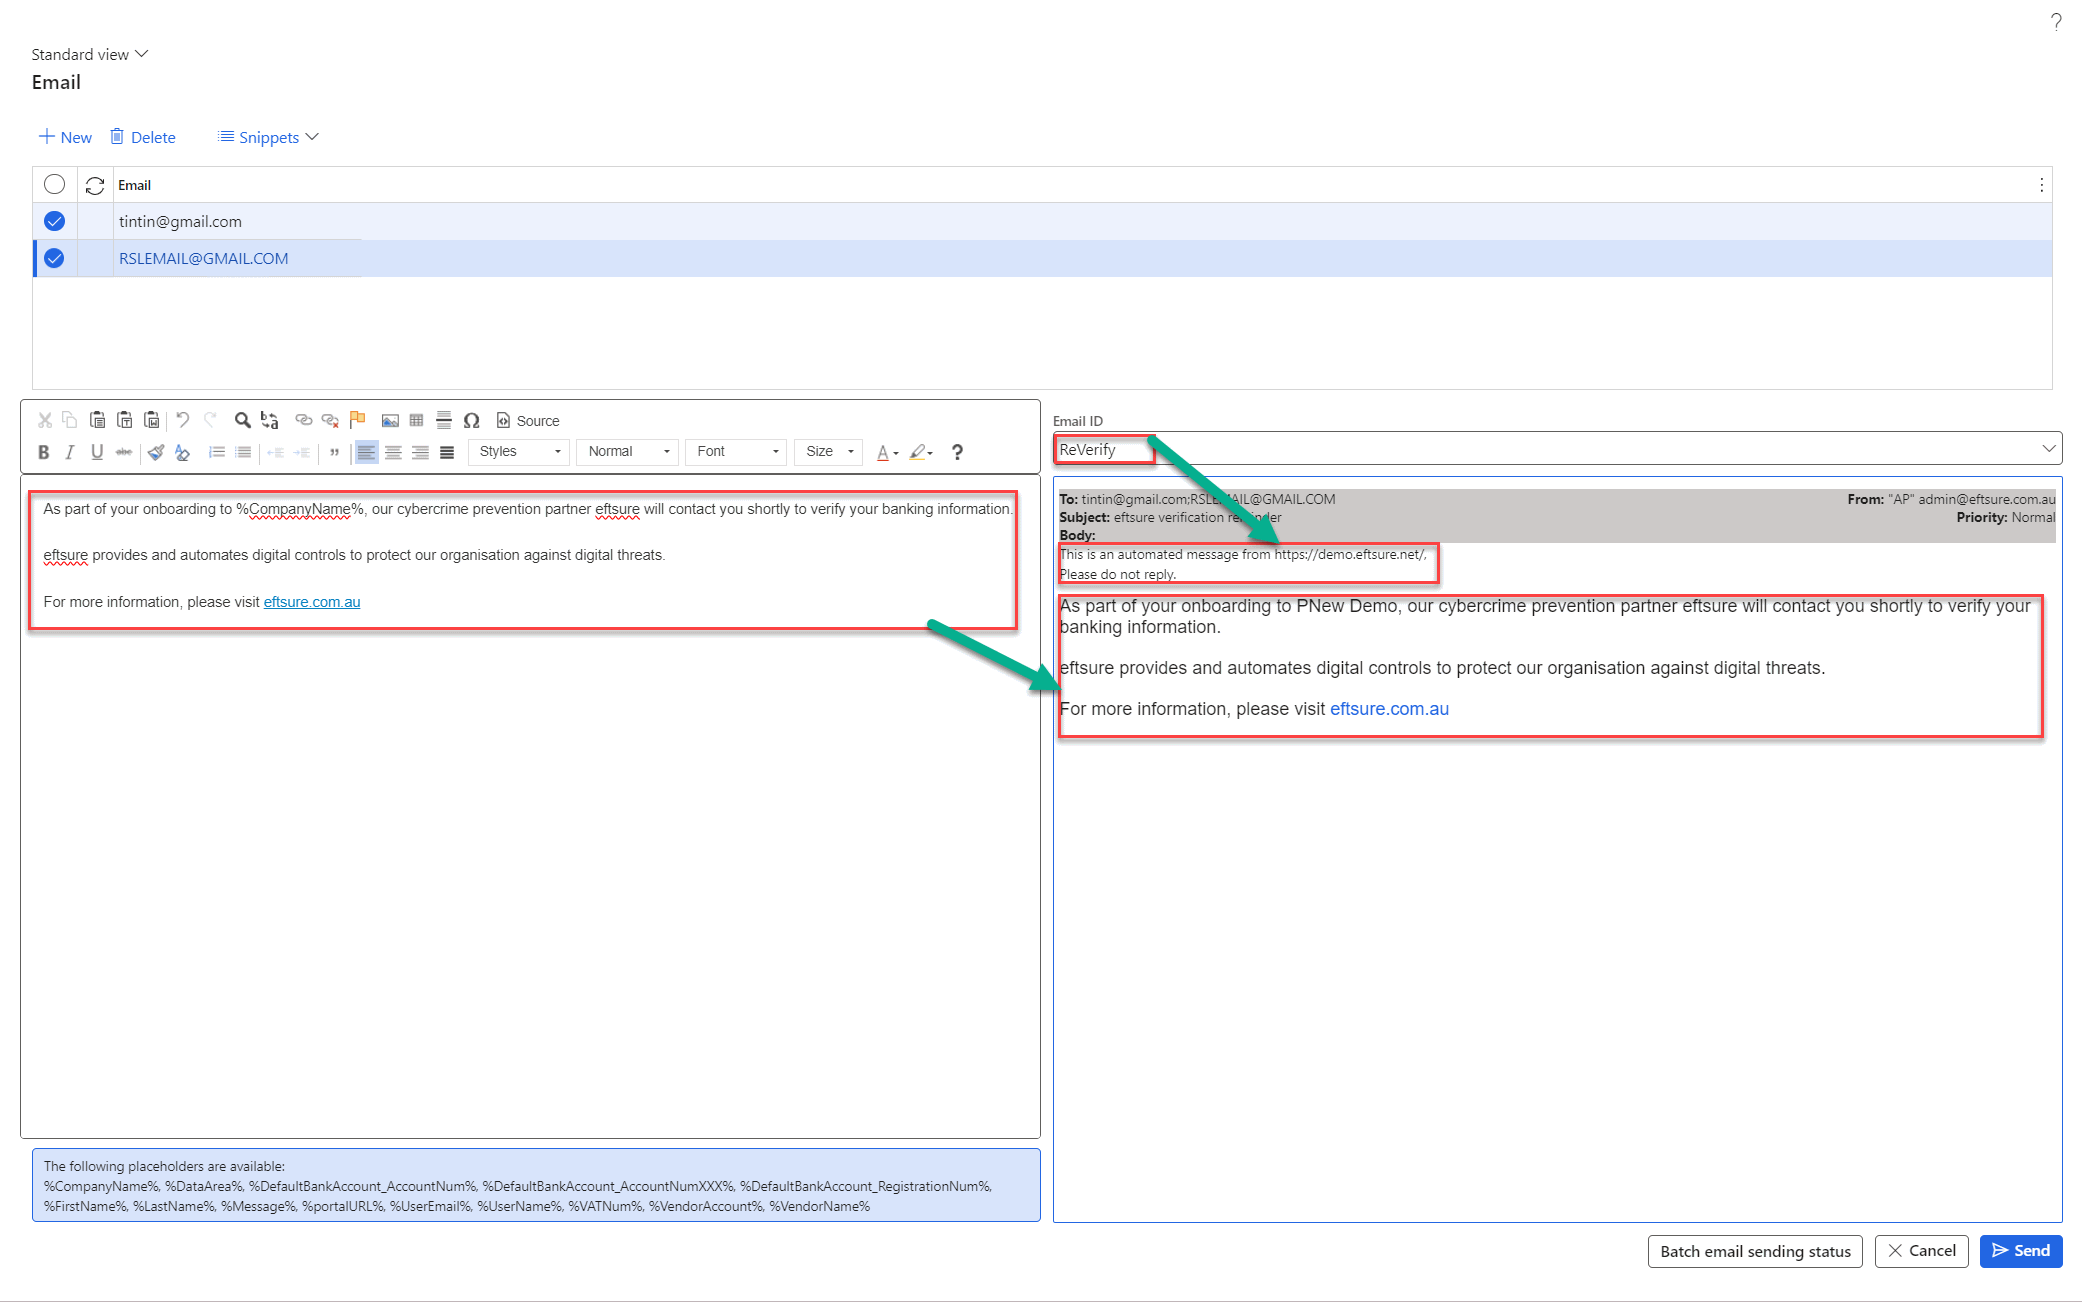This screenshot has height=1302, width=2082.
Task: Click New to add an email
Action: [65, 137]
